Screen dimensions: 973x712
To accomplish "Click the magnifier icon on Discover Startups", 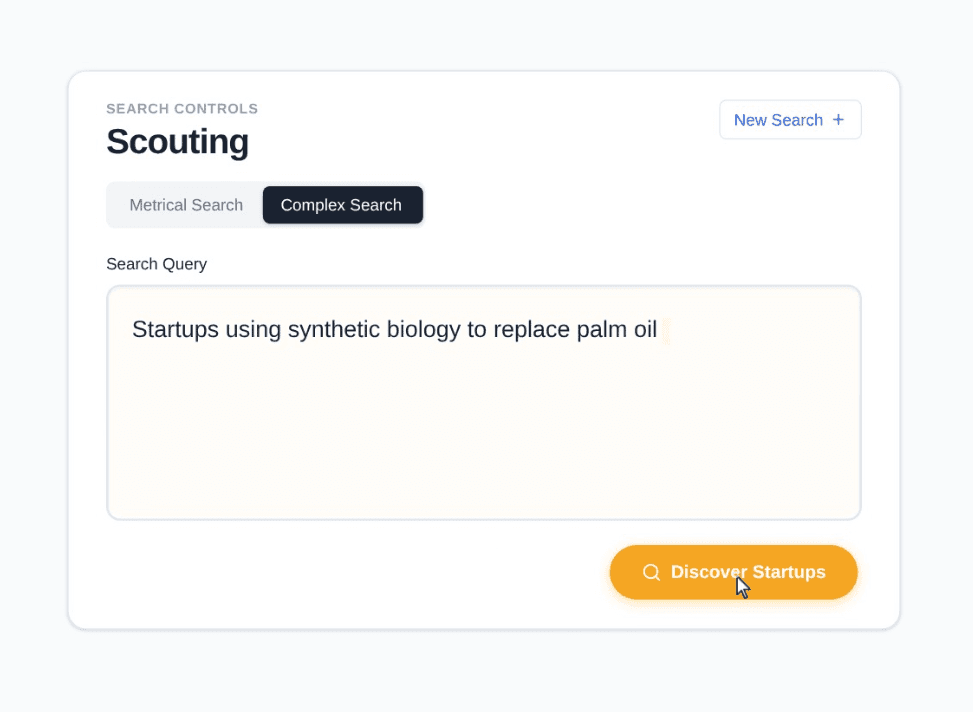I will pos(651,572).
